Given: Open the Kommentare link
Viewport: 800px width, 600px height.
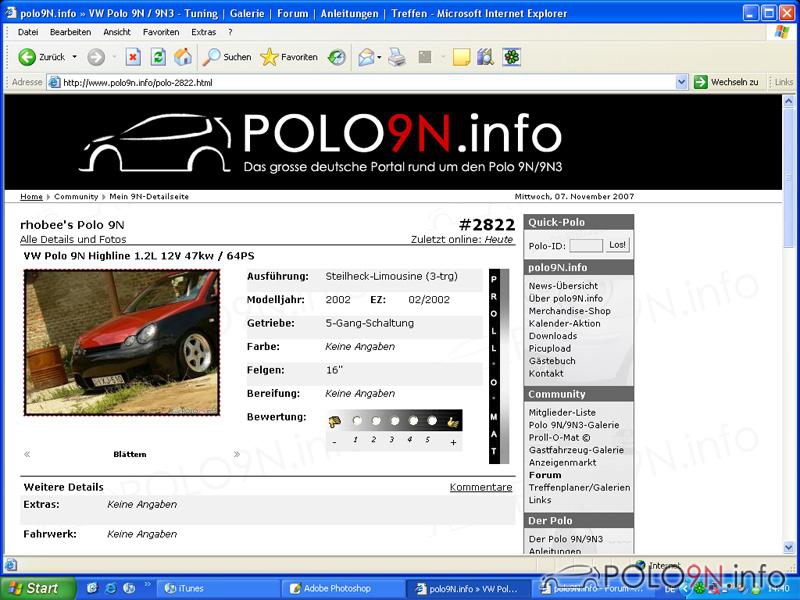Looking at the screenshot, I should (x=480, y=487).
